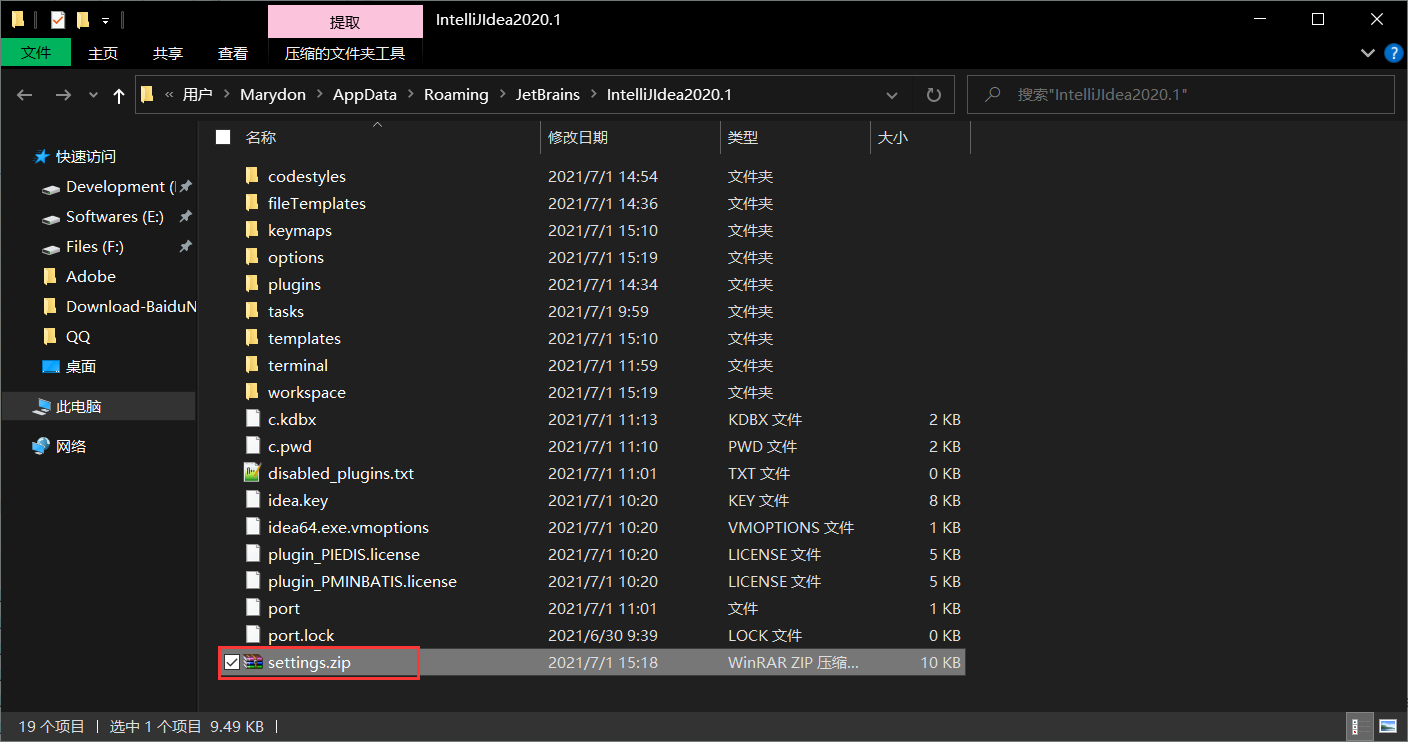Screen dimensions: 1408x742
Task: Click the Files (F:) drive icon
Action: coord(50,247)
